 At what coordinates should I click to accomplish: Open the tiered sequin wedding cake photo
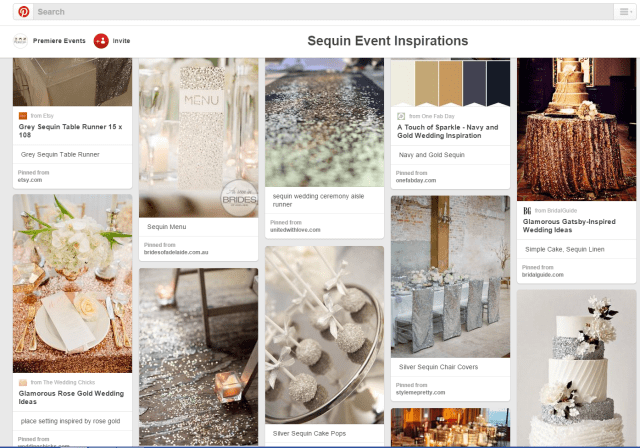point(576,368)
